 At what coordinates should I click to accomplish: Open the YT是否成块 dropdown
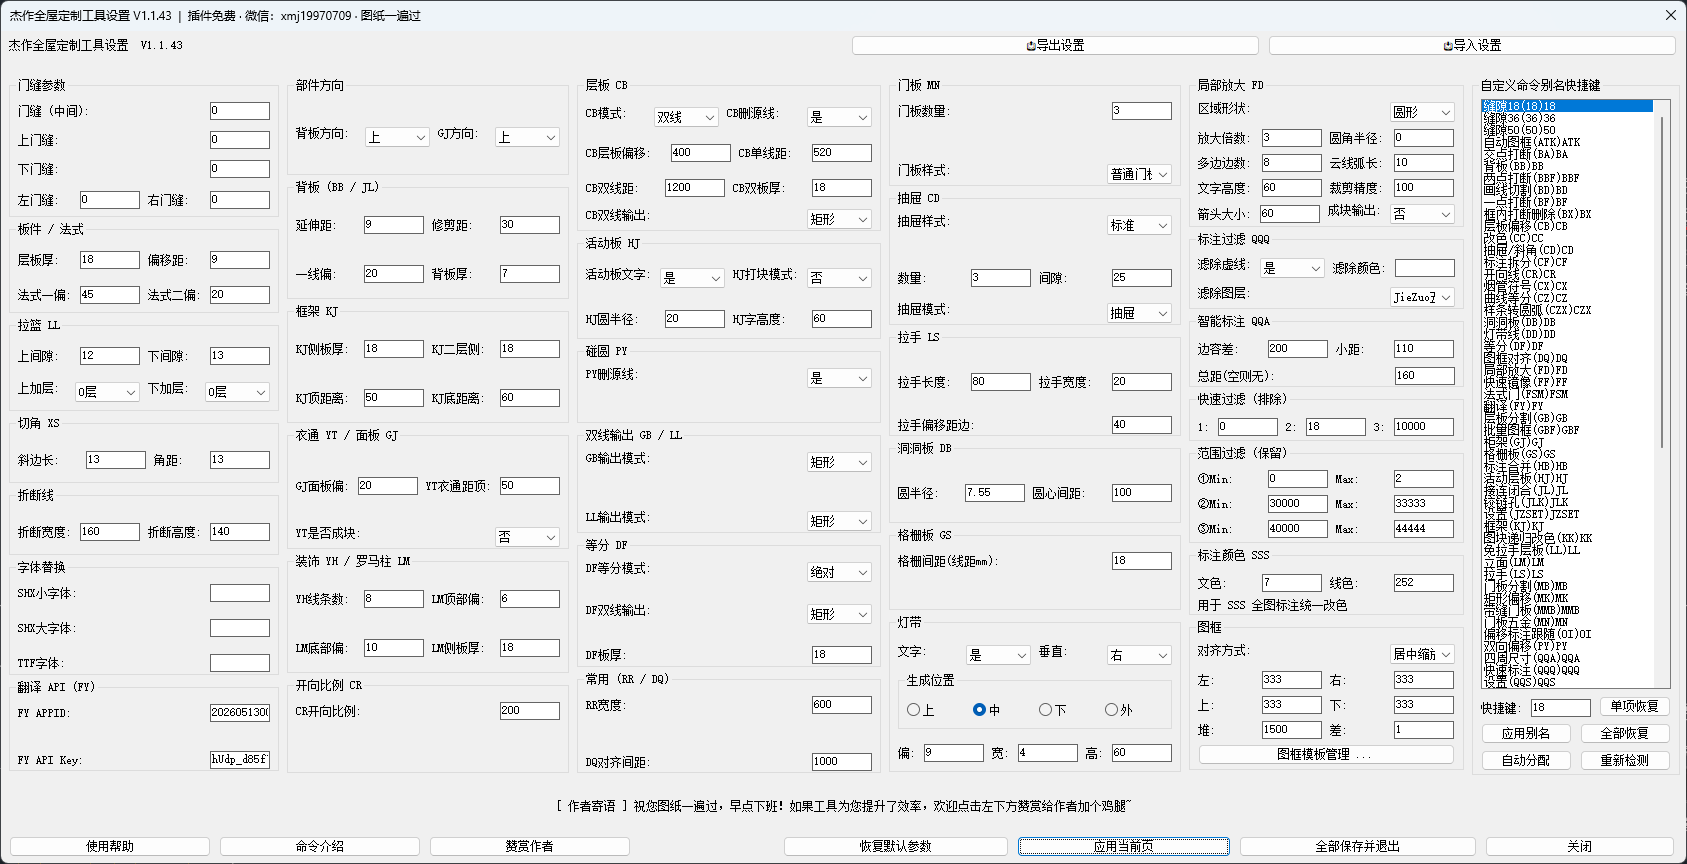point(527,537)
